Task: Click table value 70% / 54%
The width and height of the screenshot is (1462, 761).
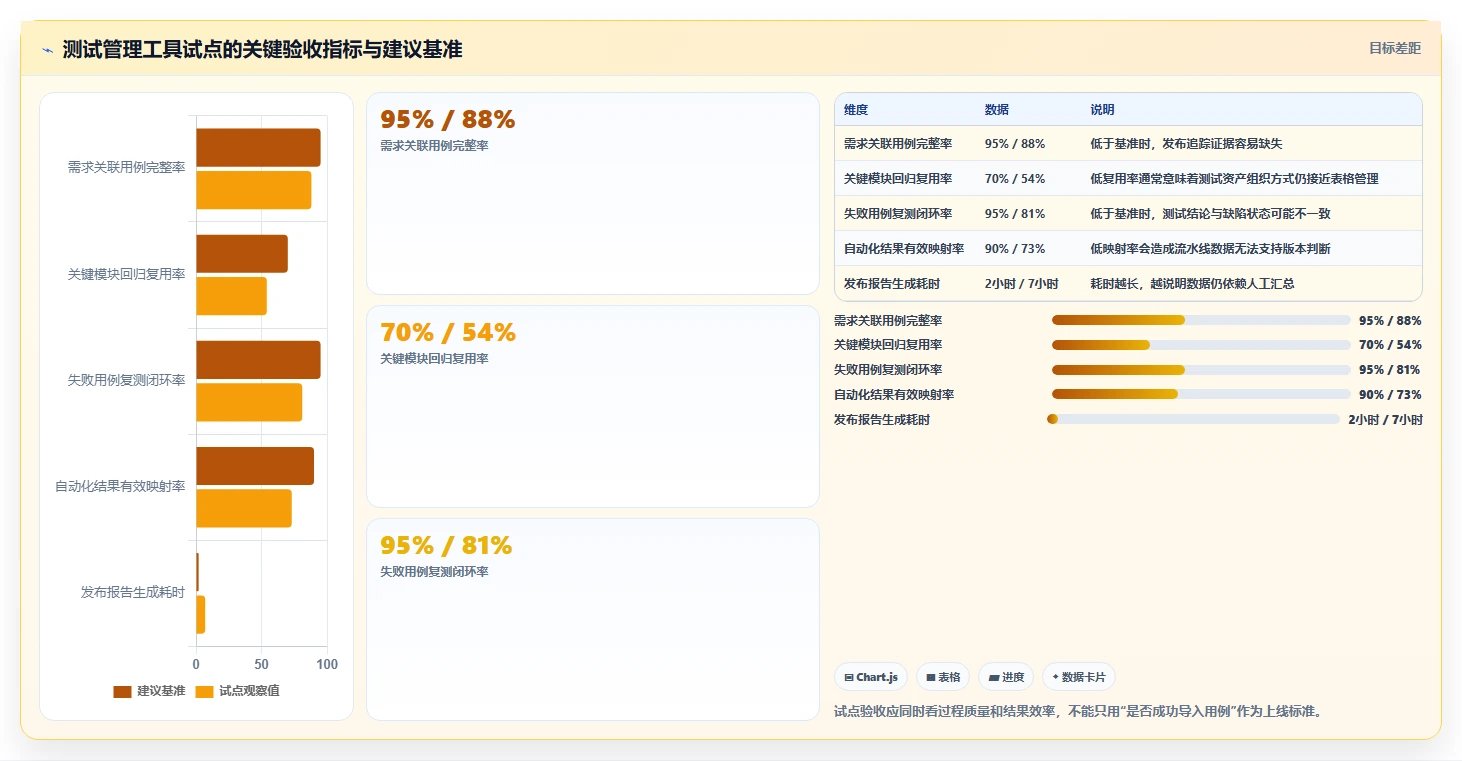Action: pyautogui.click(x=1015, y=179)
